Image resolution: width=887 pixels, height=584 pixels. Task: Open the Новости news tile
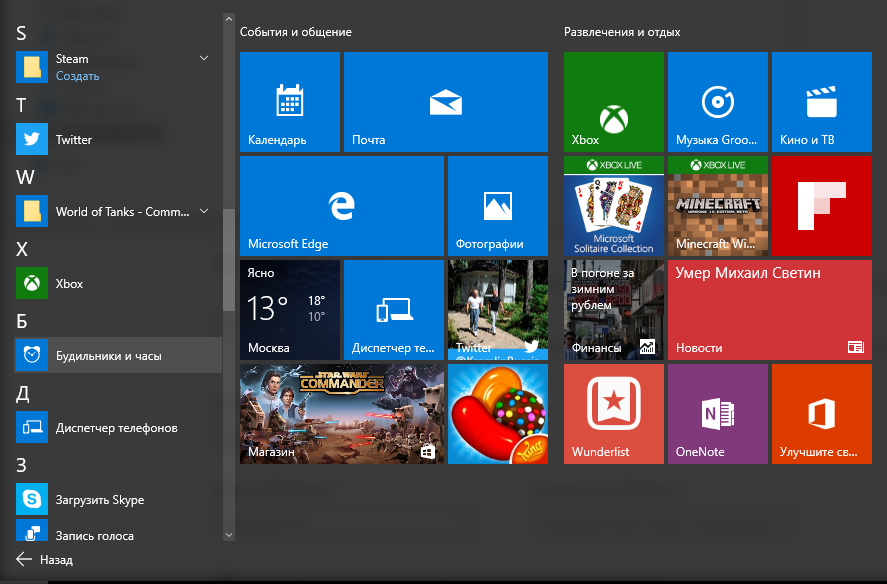tap(770, 310)
